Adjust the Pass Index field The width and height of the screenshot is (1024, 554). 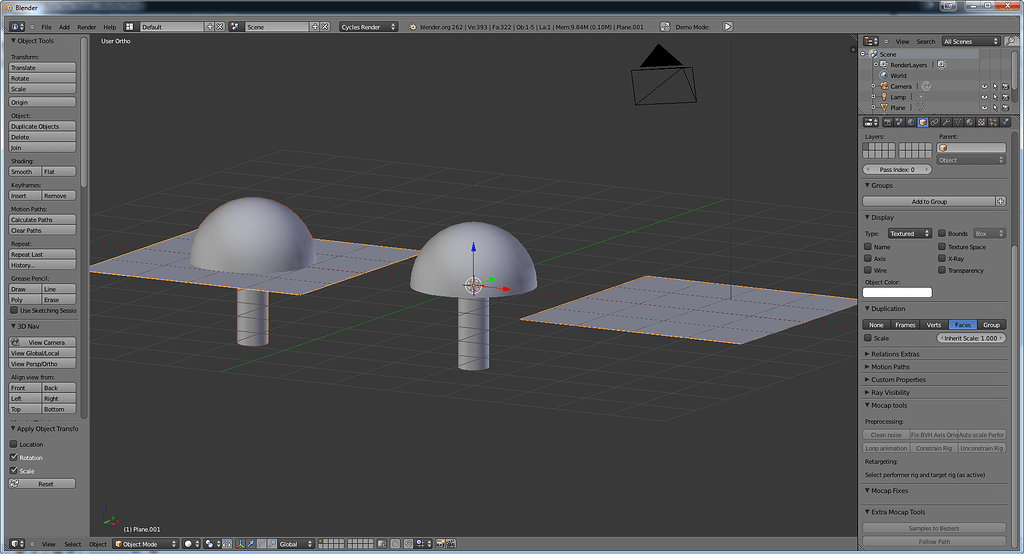coord(897,169)
